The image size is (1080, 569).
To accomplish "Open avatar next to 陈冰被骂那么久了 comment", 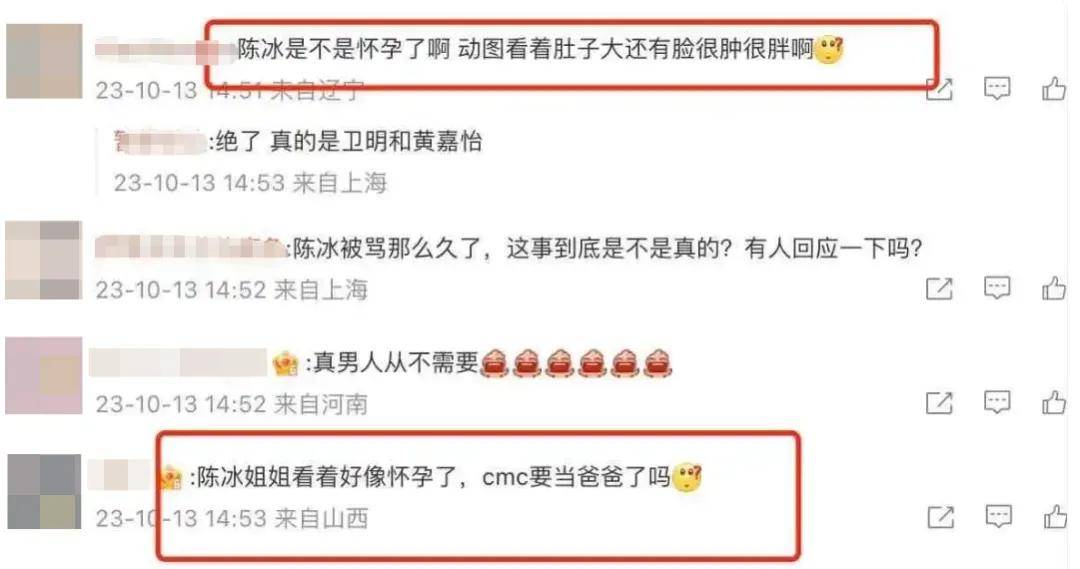I will tap(43, 260).
